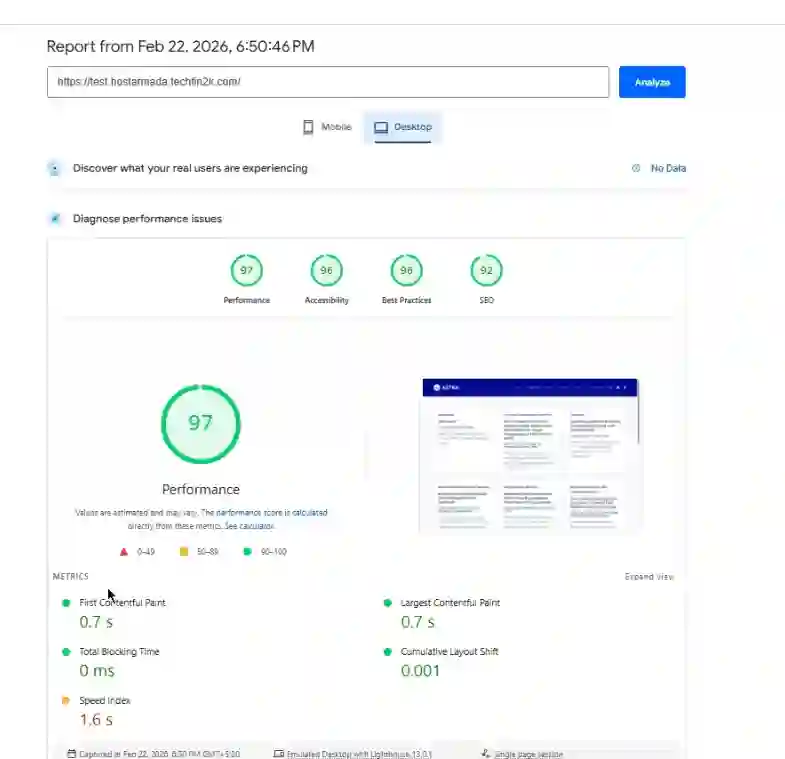
Task: Click Discover what your real users are experiencing
Action: coord(190,169)
